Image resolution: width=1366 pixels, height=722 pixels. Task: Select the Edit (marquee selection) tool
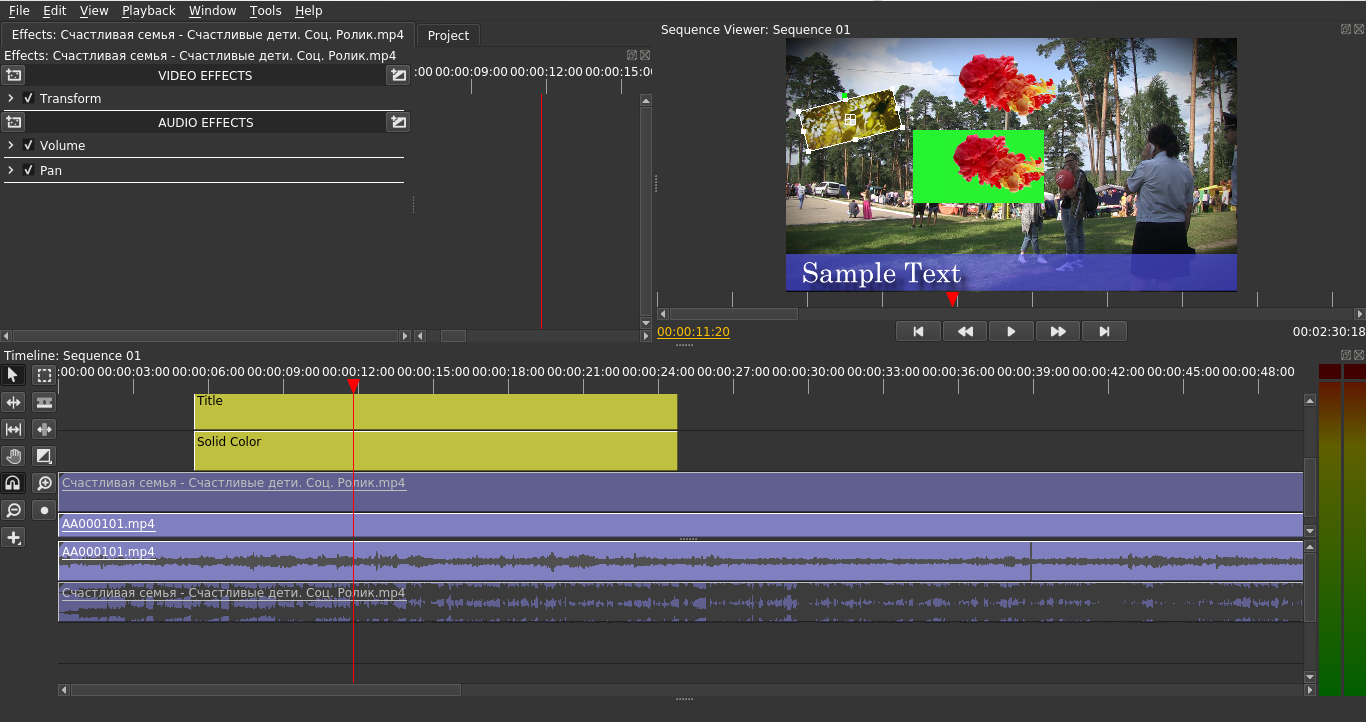click(x=44, y=375)
